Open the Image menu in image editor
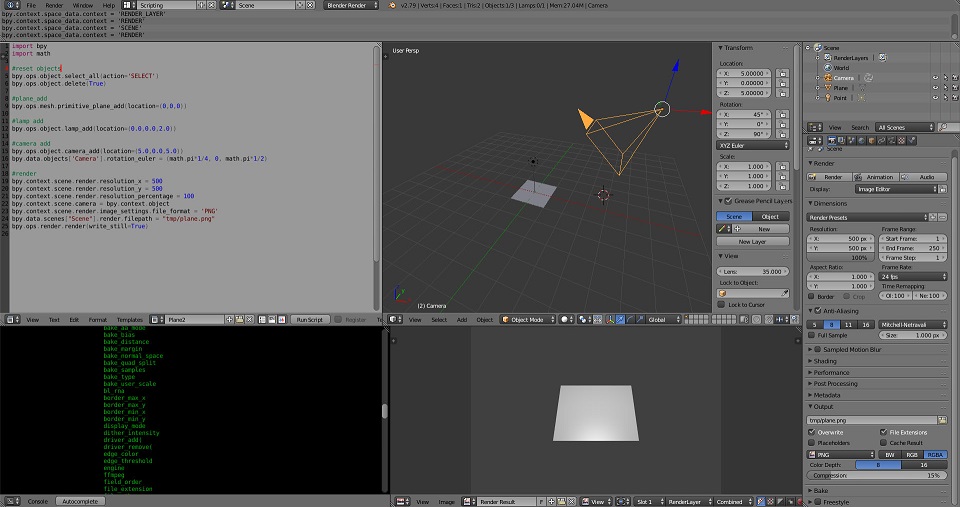960x507 pixels. click(446, 501)
